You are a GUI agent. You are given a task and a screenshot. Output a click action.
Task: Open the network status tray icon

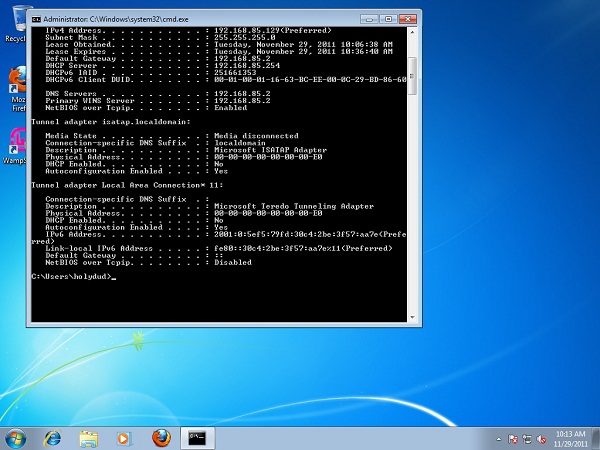click(x=527, y=437)
